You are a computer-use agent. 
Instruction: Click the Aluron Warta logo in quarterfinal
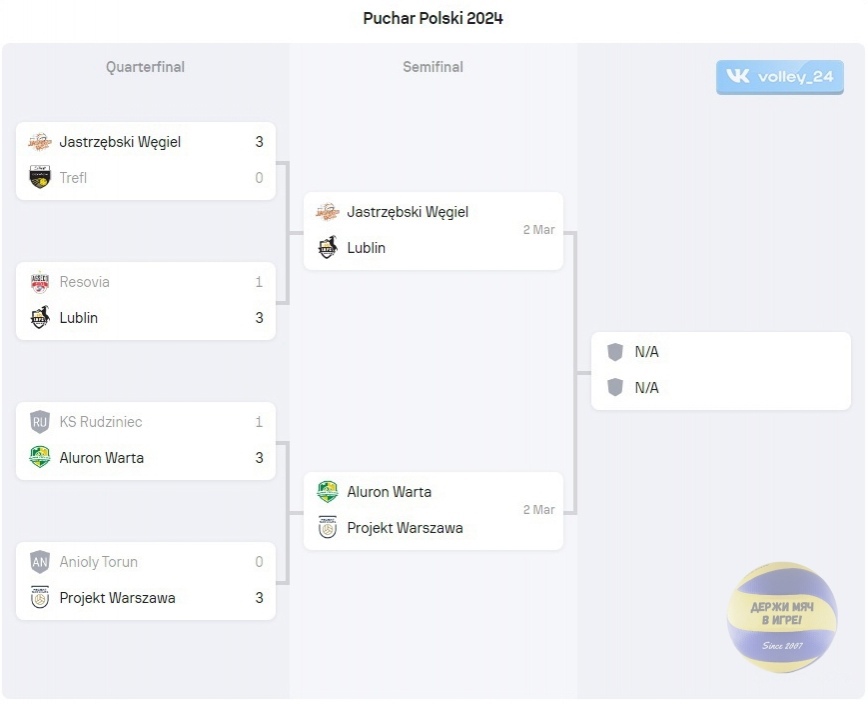(x=40, y=458)
